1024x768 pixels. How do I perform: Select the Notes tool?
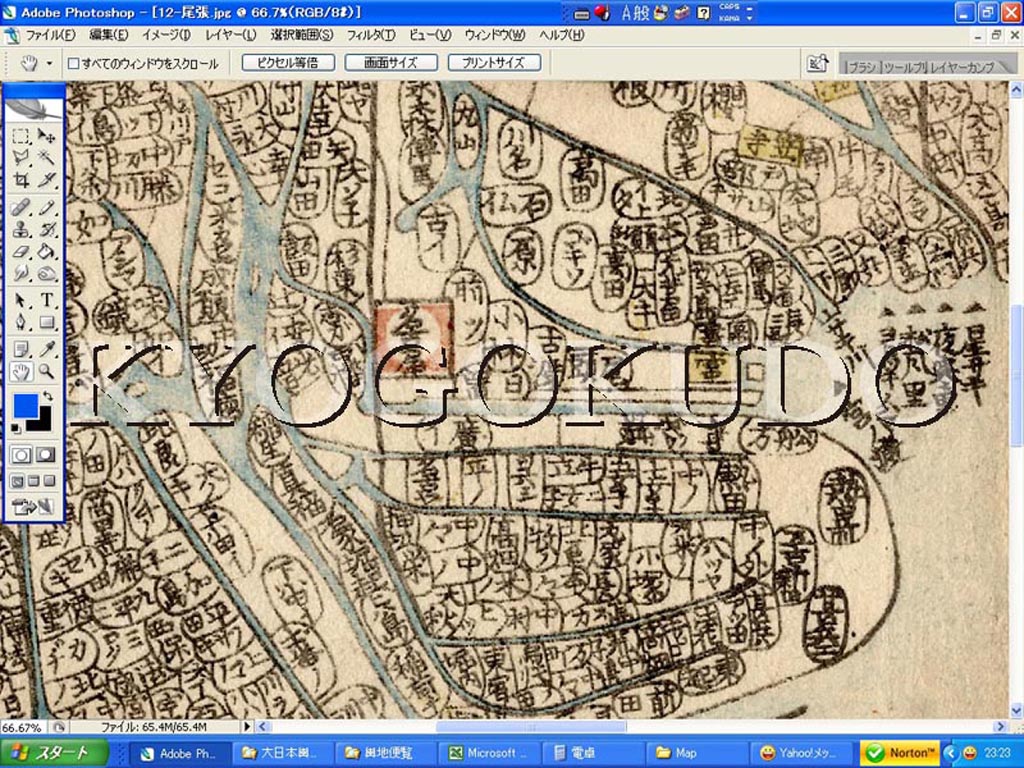coord(21,349)
